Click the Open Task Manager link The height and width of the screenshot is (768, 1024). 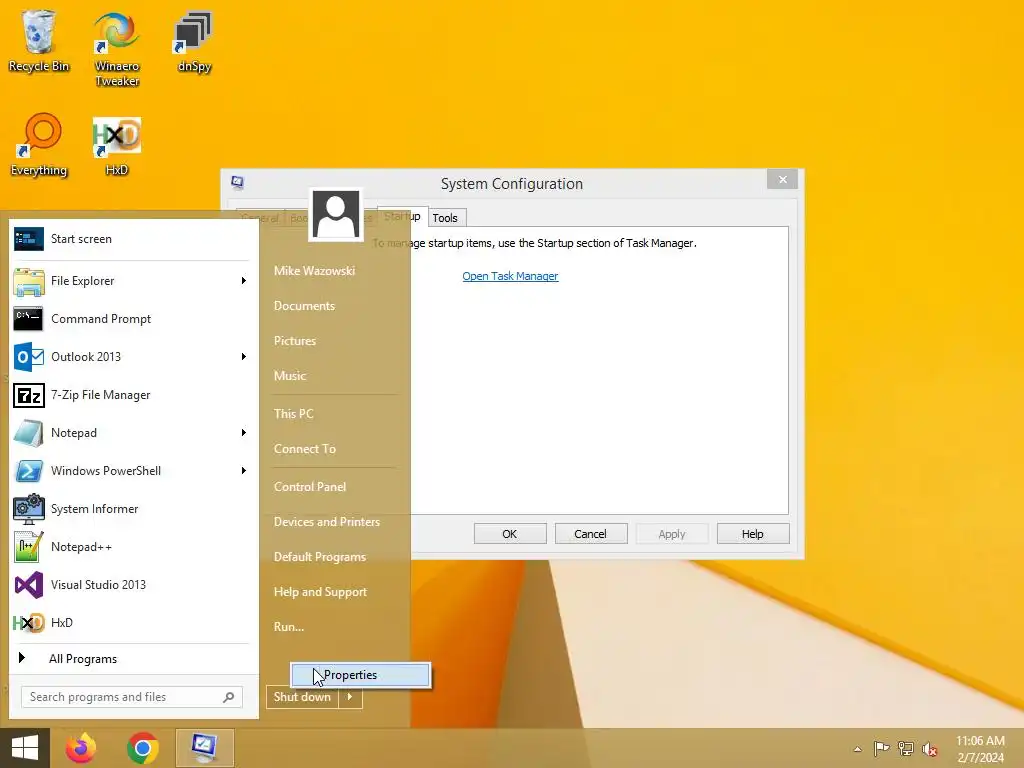510,276
